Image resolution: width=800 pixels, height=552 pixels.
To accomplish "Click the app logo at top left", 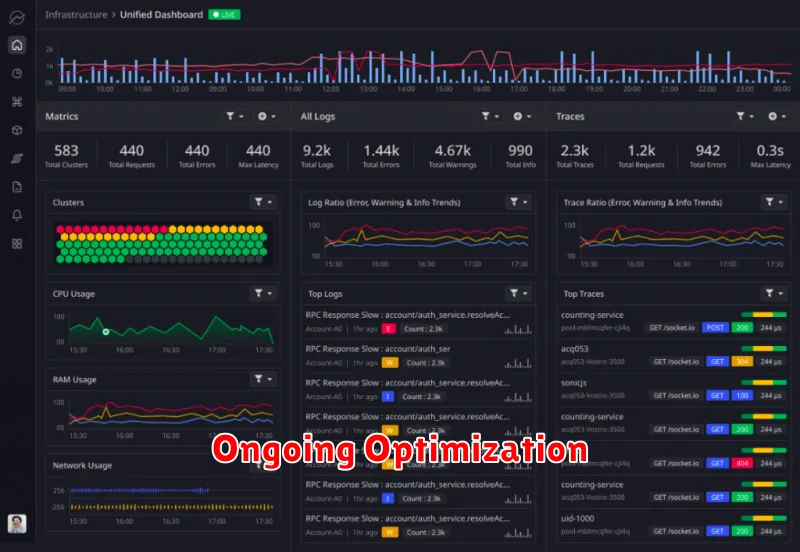I will [16, 16].
